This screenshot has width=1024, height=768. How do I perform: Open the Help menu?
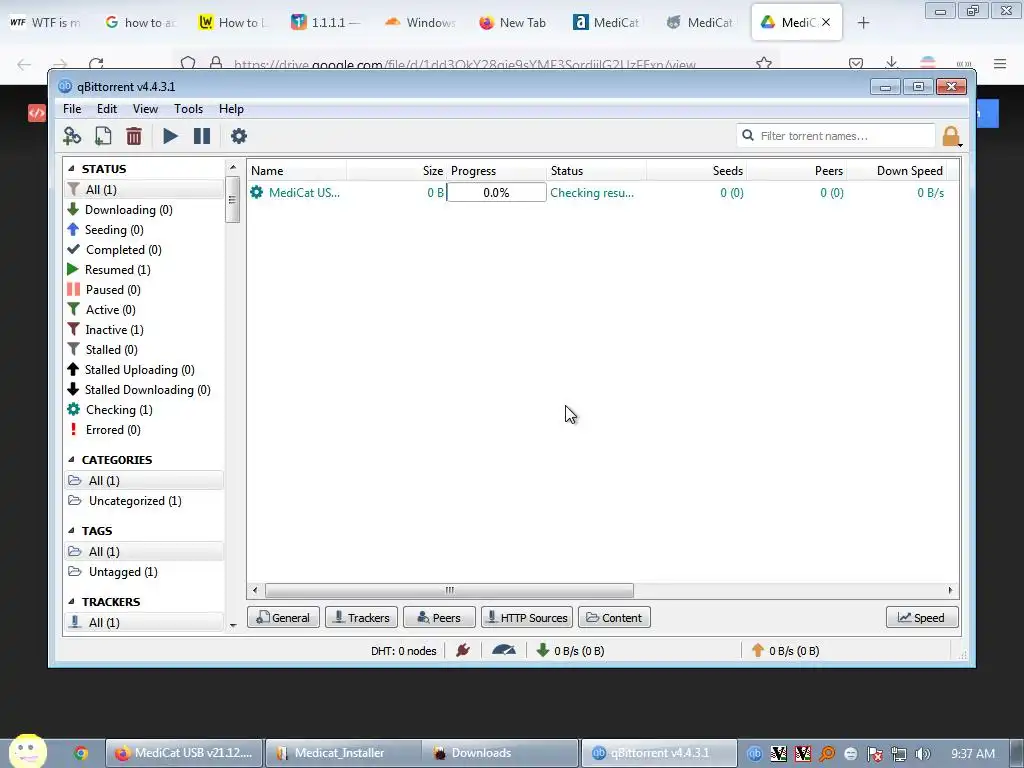point(231,109)
